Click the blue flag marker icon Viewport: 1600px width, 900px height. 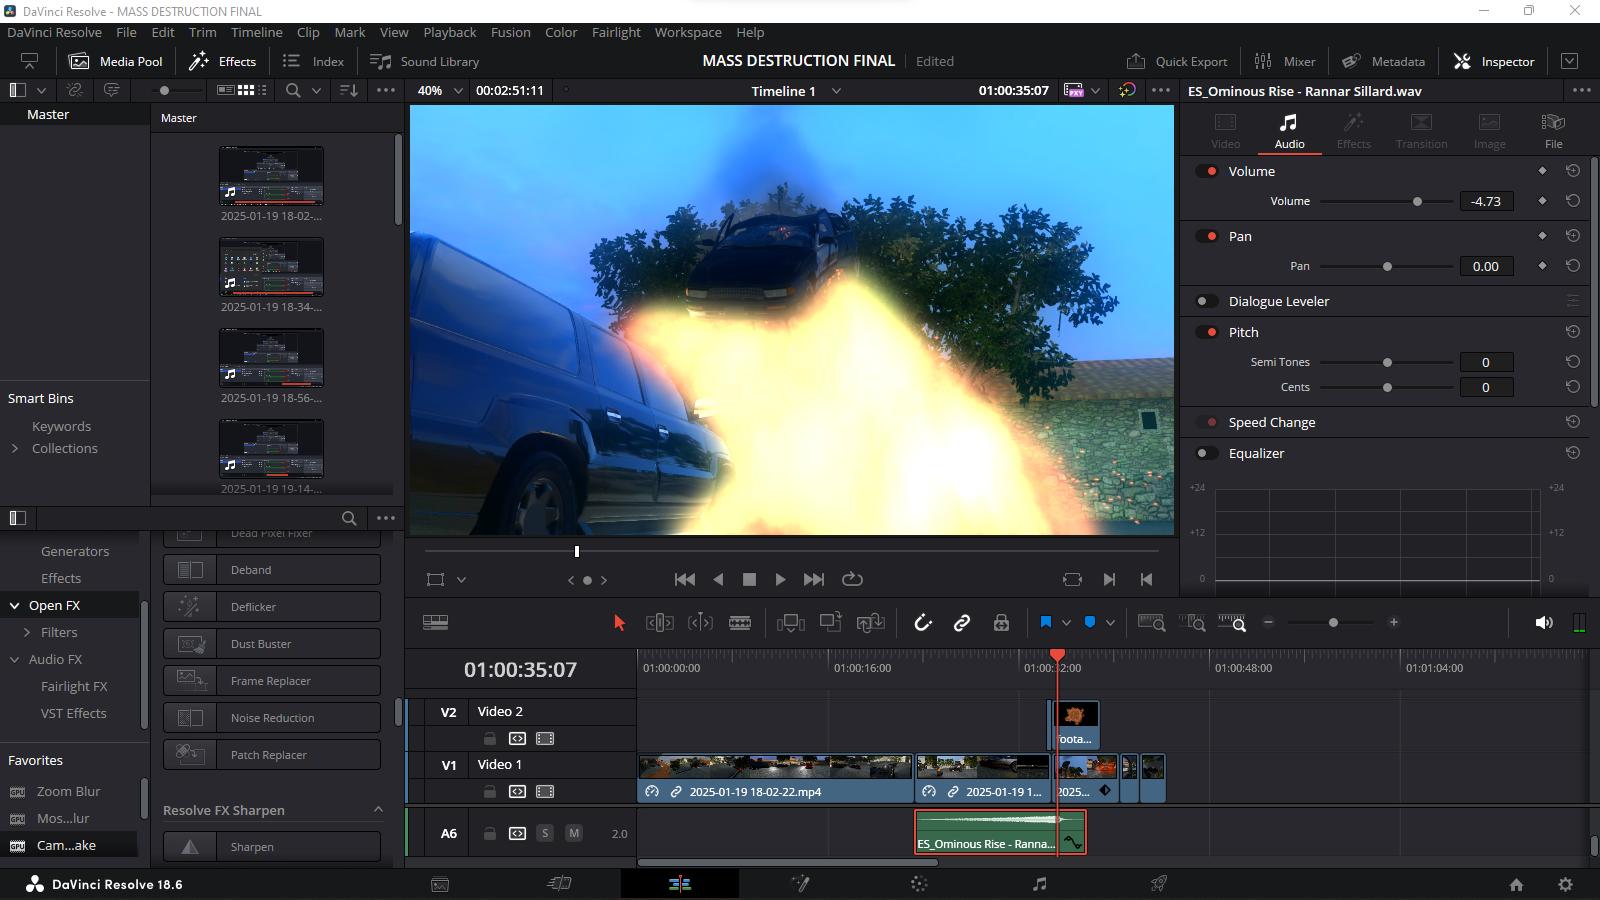(x=1046, y=623)
